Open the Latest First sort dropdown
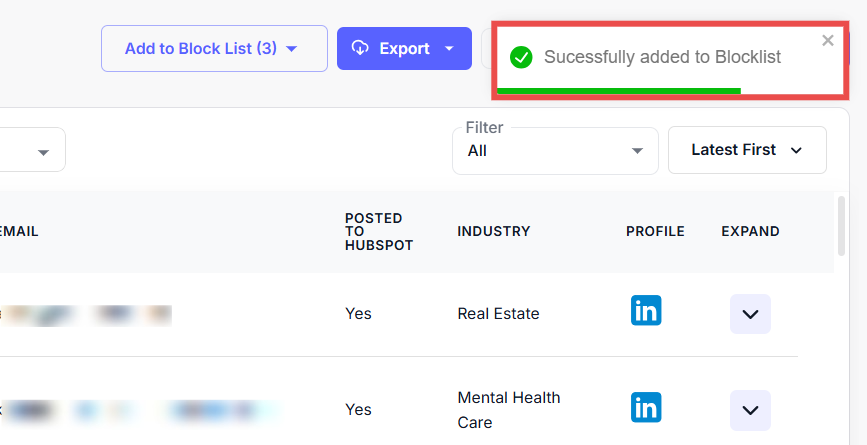This screenshot has height=445, width=867. click(x=747, y=150)
